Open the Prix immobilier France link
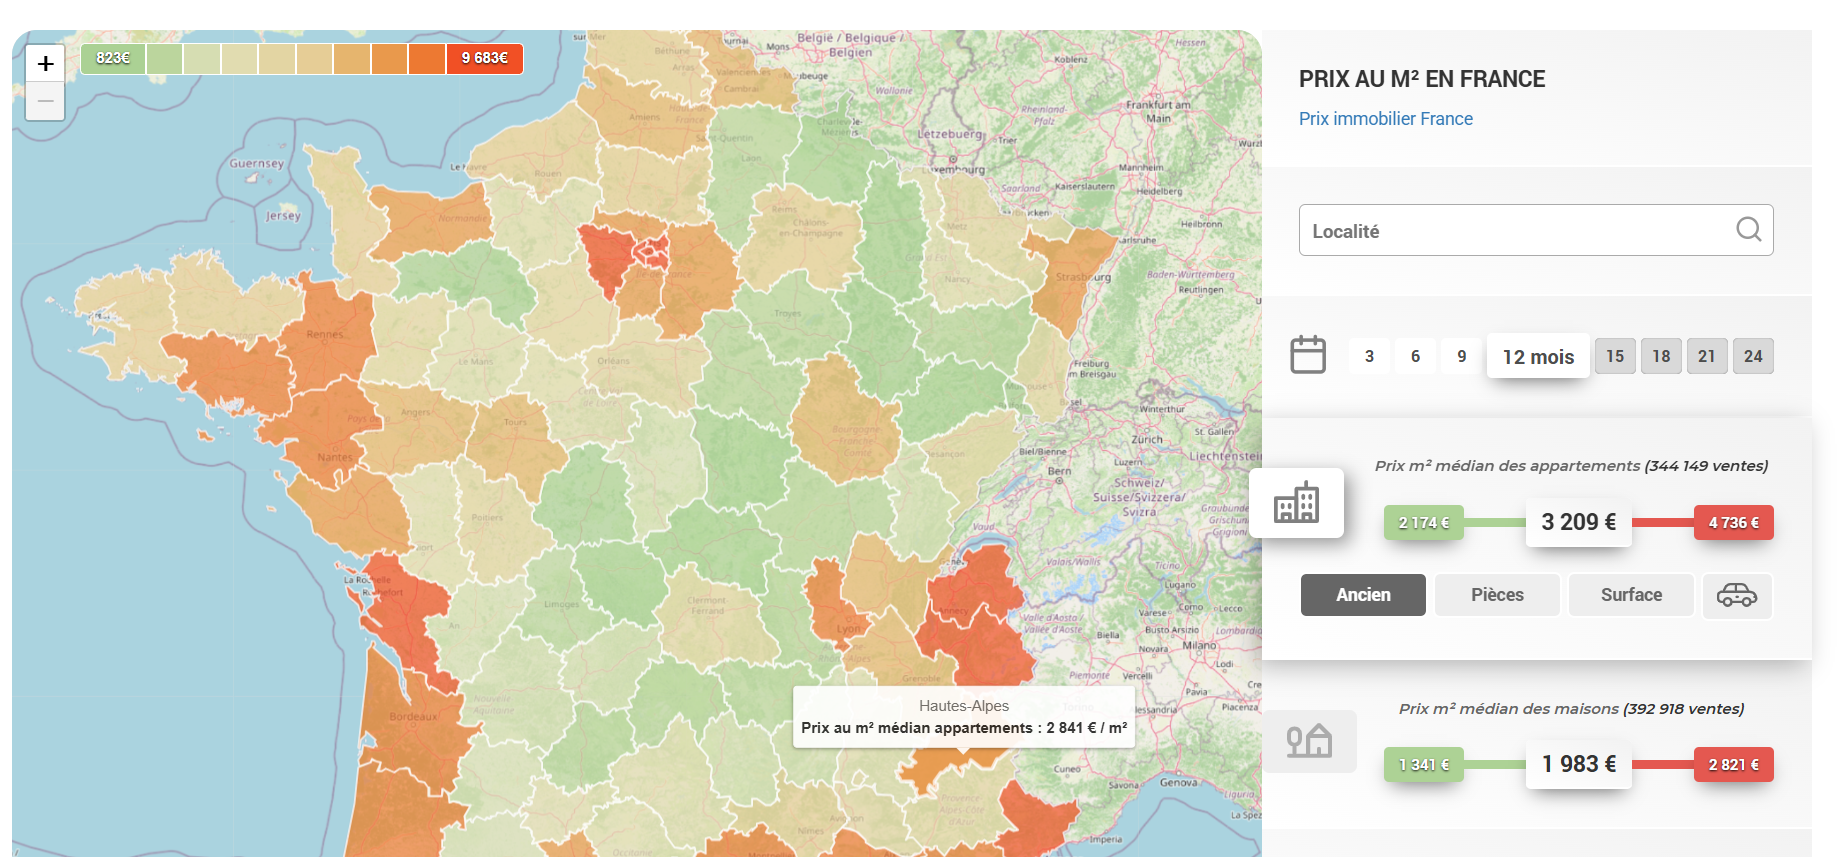 pyautogui.click(x=1385, y=119)
